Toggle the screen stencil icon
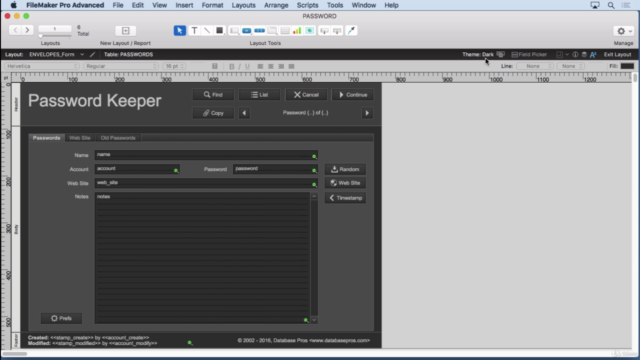The image size is (640, 360). tap(560, 54)
